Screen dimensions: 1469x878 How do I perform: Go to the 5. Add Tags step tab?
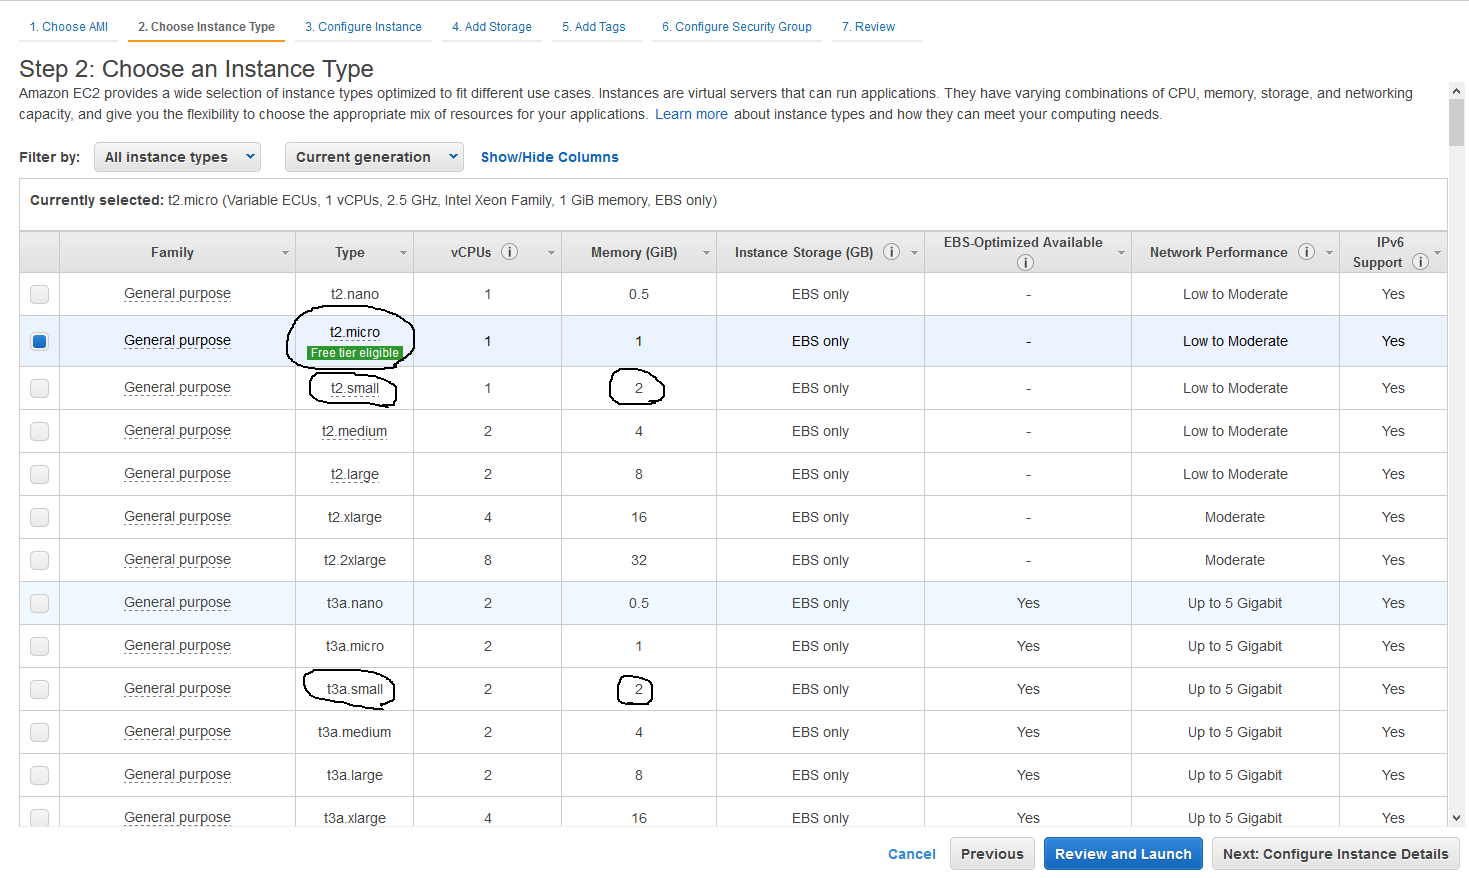click(x=594, y=27)
